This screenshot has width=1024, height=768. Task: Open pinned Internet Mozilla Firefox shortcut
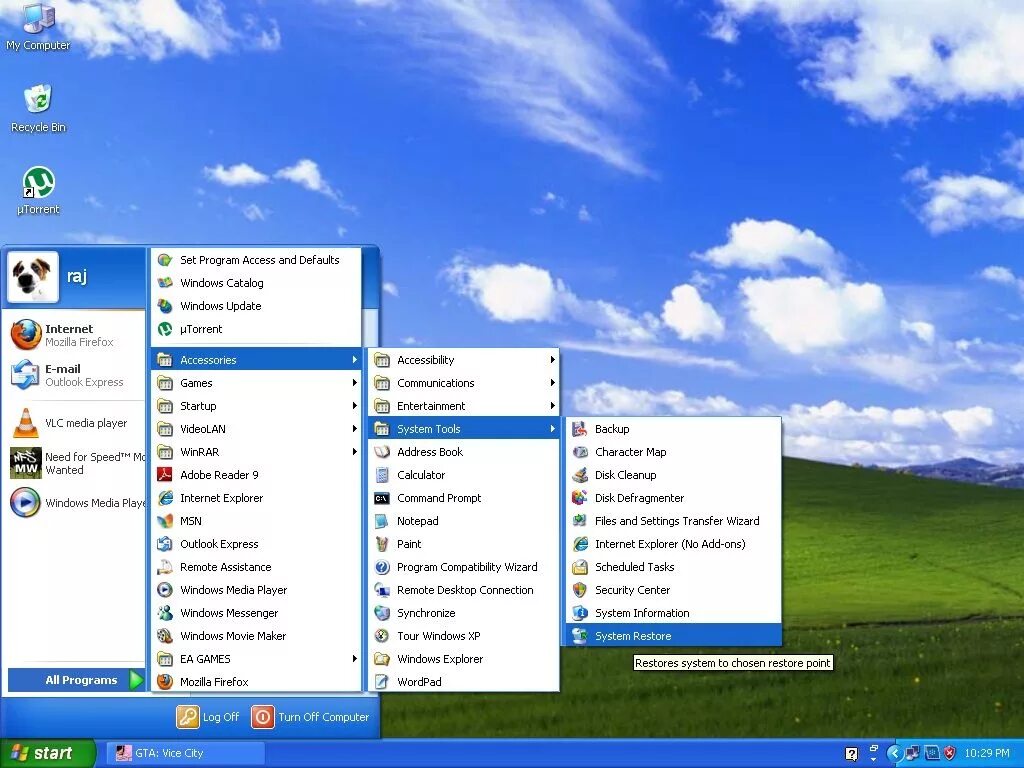[76, 335]
